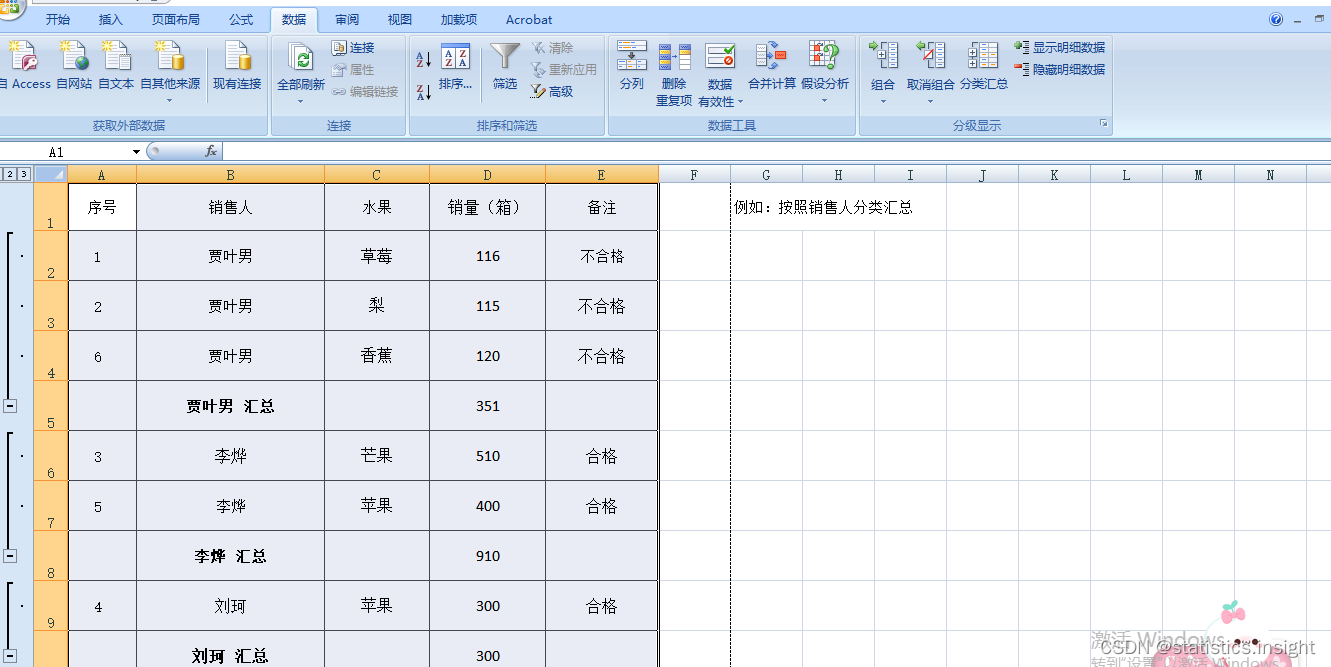Click the Name Box showing A1

click(66, 152)
